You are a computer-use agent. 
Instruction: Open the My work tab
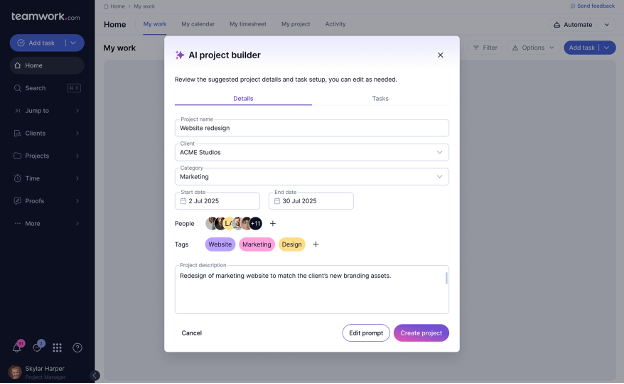tap(155, 24)
